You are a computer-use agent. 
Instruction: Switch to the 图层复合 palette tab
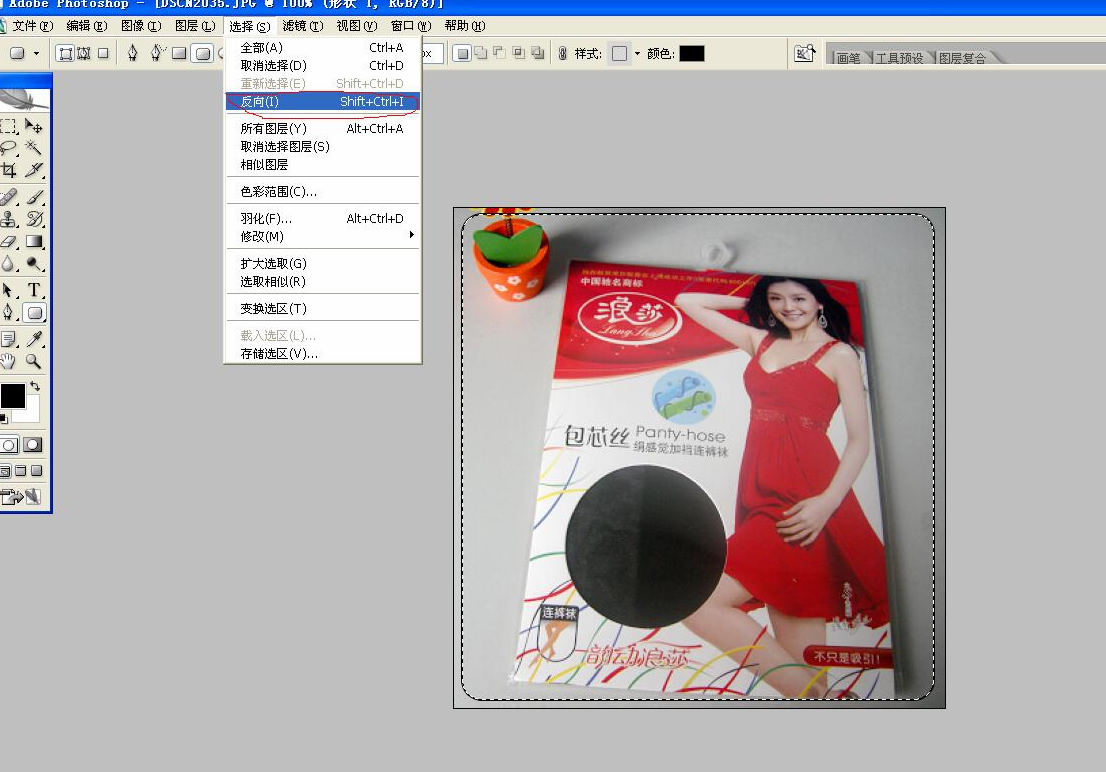tap(962, 58)
